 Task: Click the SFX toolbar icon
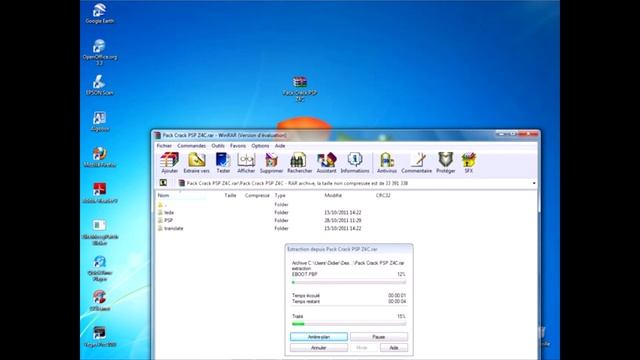tap(468, 163)
